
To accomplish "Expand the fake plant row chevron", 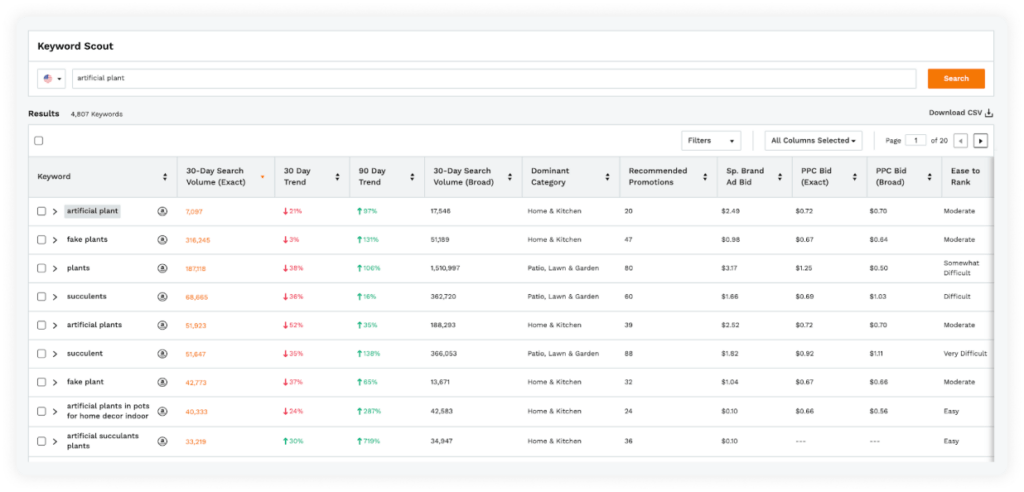I will 55,382.
